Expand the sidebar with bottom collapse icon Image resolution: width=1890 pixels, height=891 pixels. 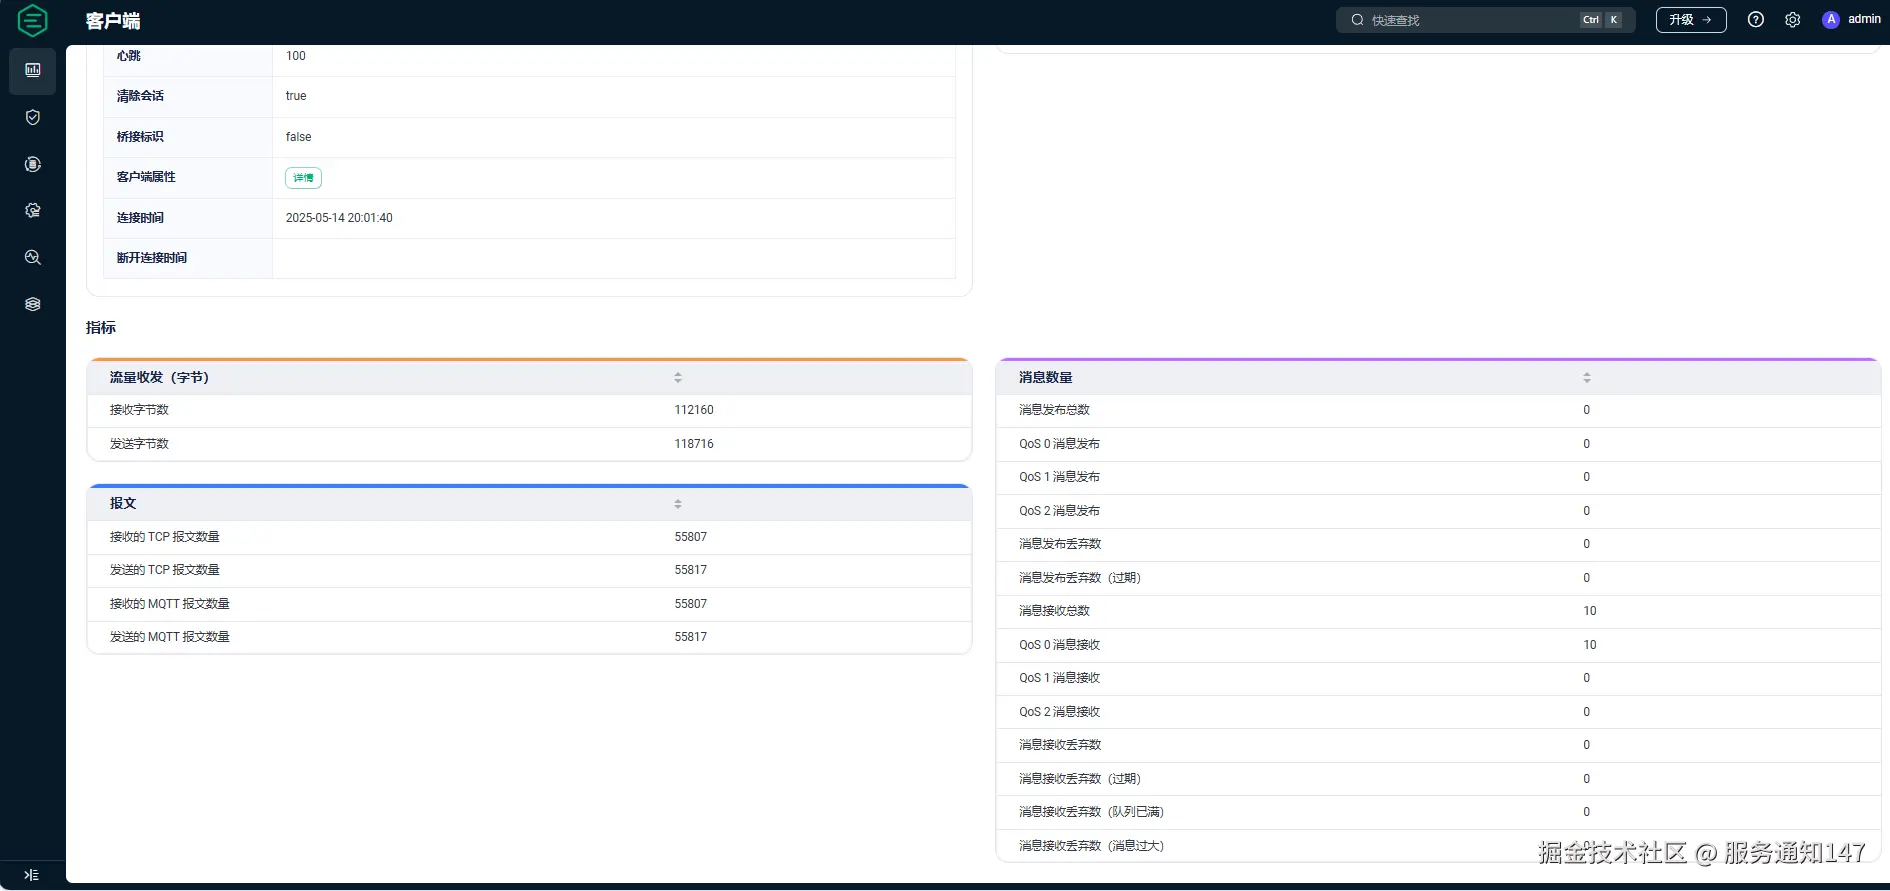[x=31, y=875]
